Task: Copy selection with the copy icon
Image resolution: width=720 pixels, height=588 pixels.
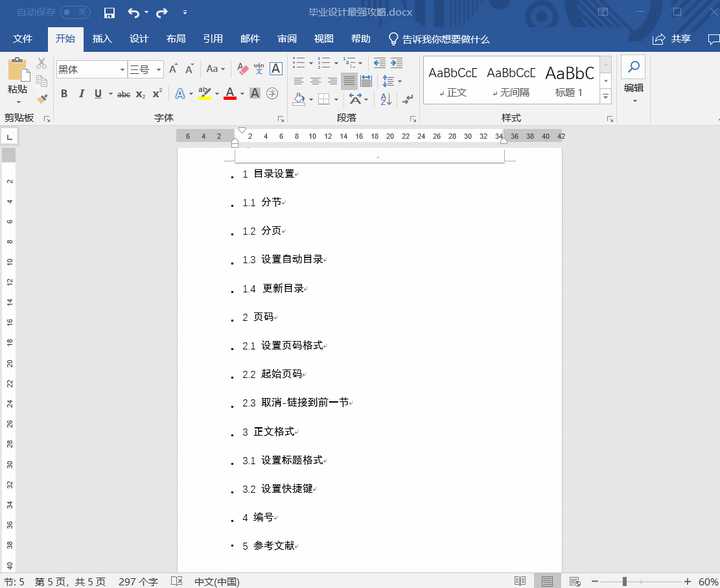Action: click(41, 81)
